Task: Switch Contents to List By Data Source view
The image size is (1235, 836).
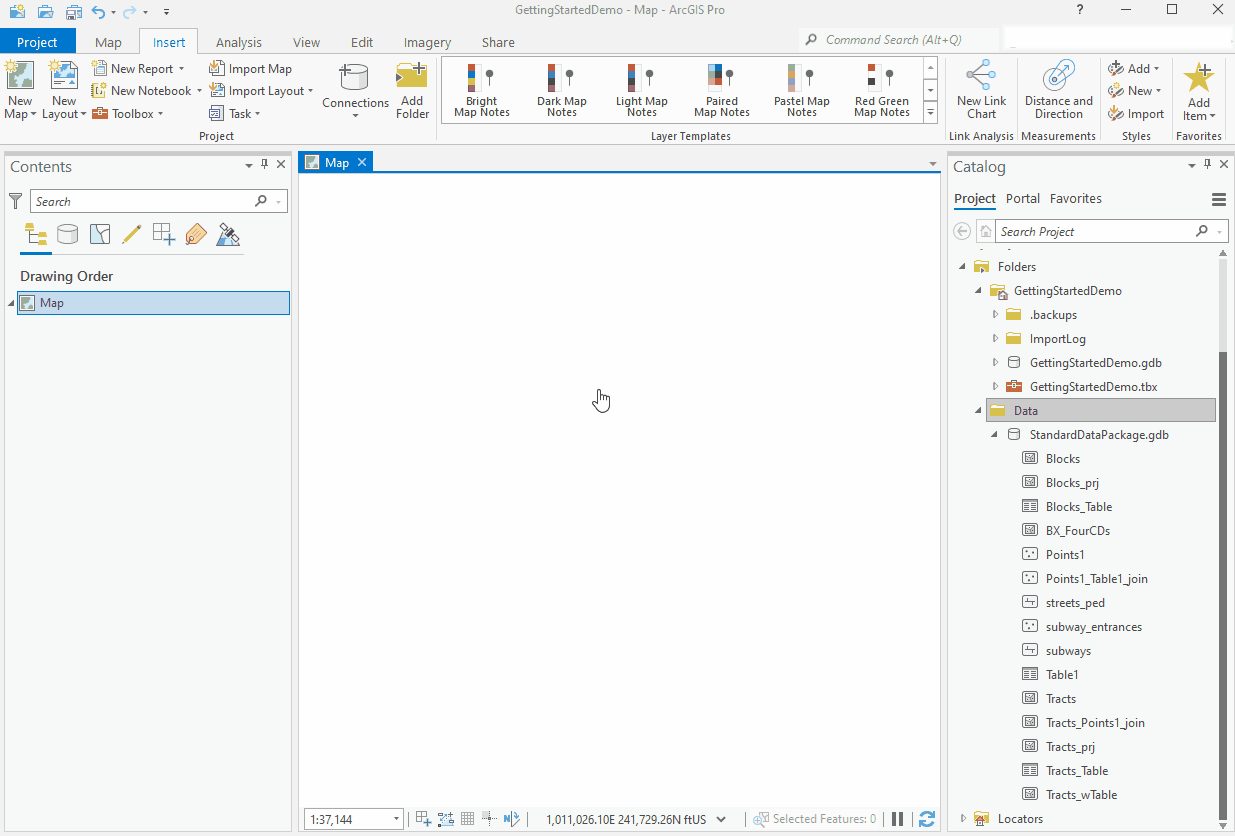Action: click(67, 234)
